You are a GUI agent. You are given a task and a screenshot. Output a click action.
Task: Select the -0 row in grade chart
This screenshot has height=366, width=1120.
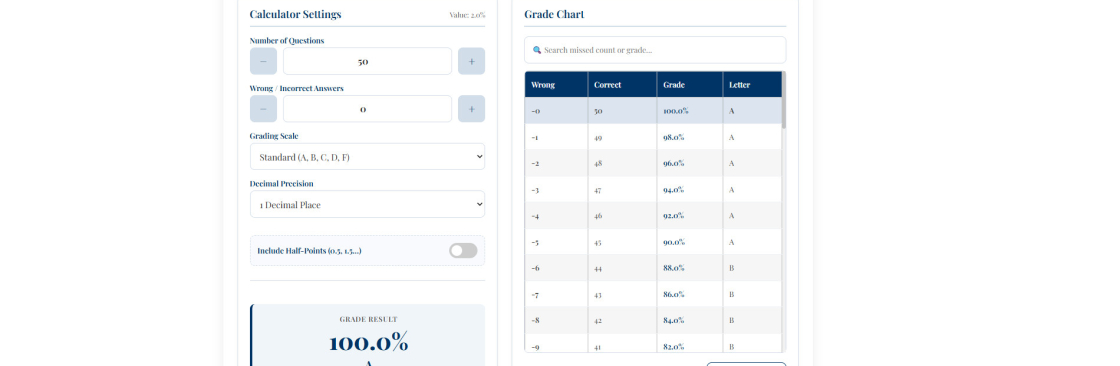pyautogui.click(x=653, y=111)
